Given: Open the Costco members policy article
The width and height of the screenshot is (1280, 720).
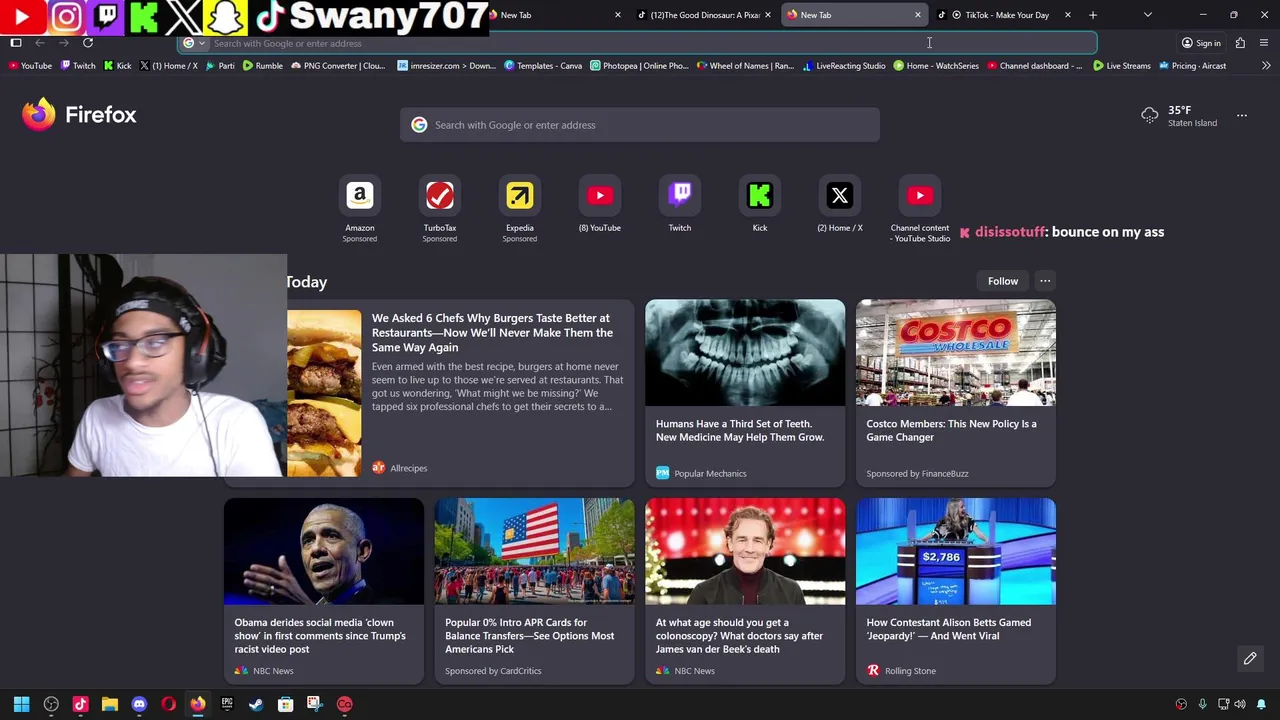Looking at the screenshot, I should click(955, 393).
